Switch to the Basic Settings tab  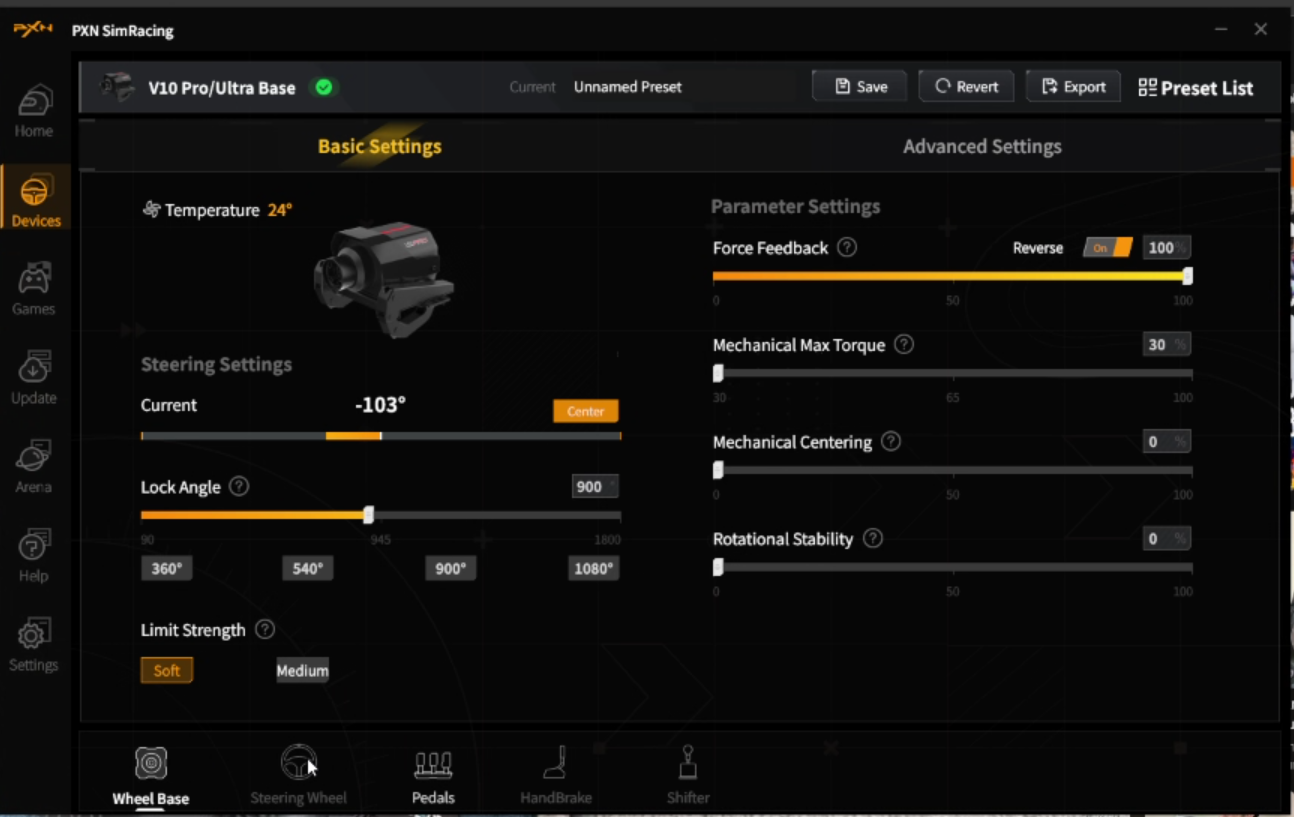tap(380, 146)
